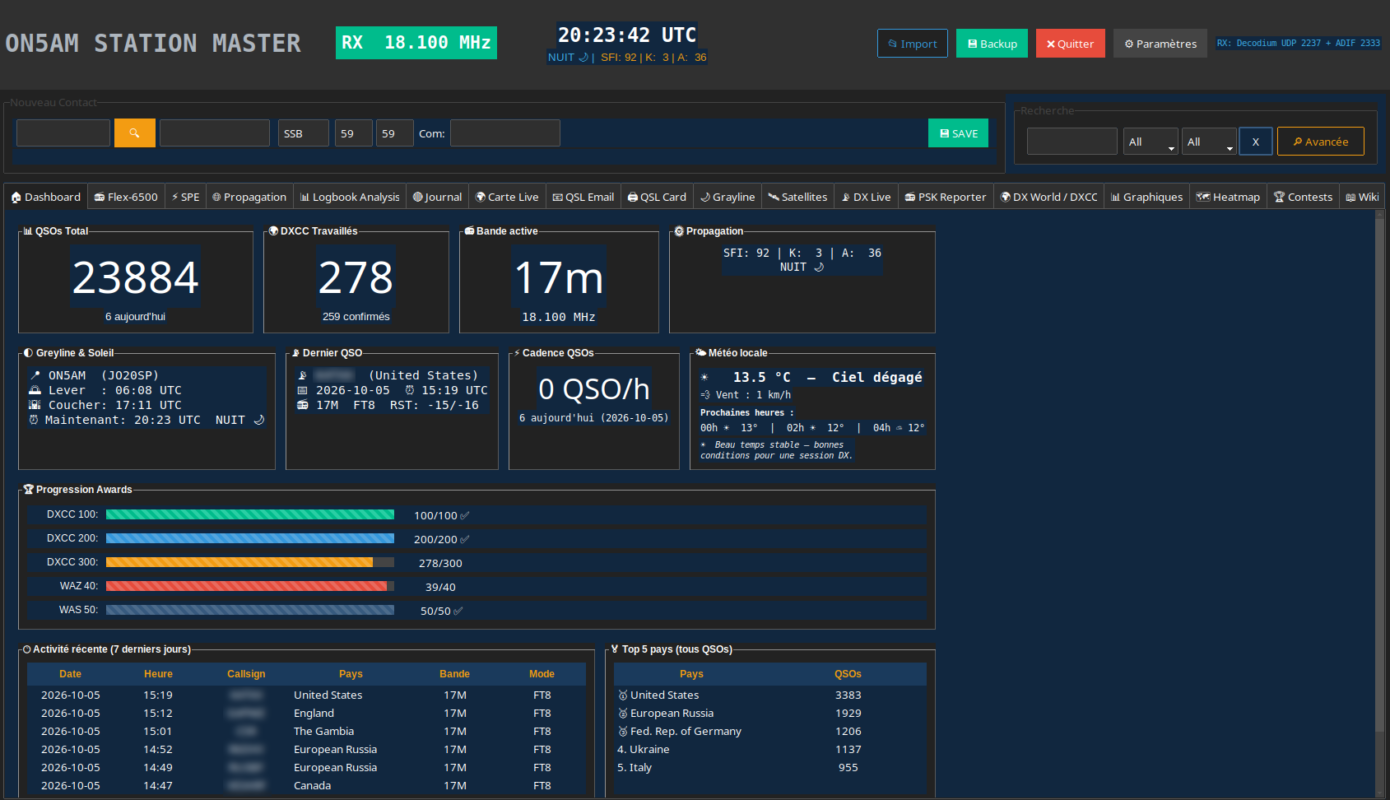Save the new contact with SAVE

(x=958, y=133)
